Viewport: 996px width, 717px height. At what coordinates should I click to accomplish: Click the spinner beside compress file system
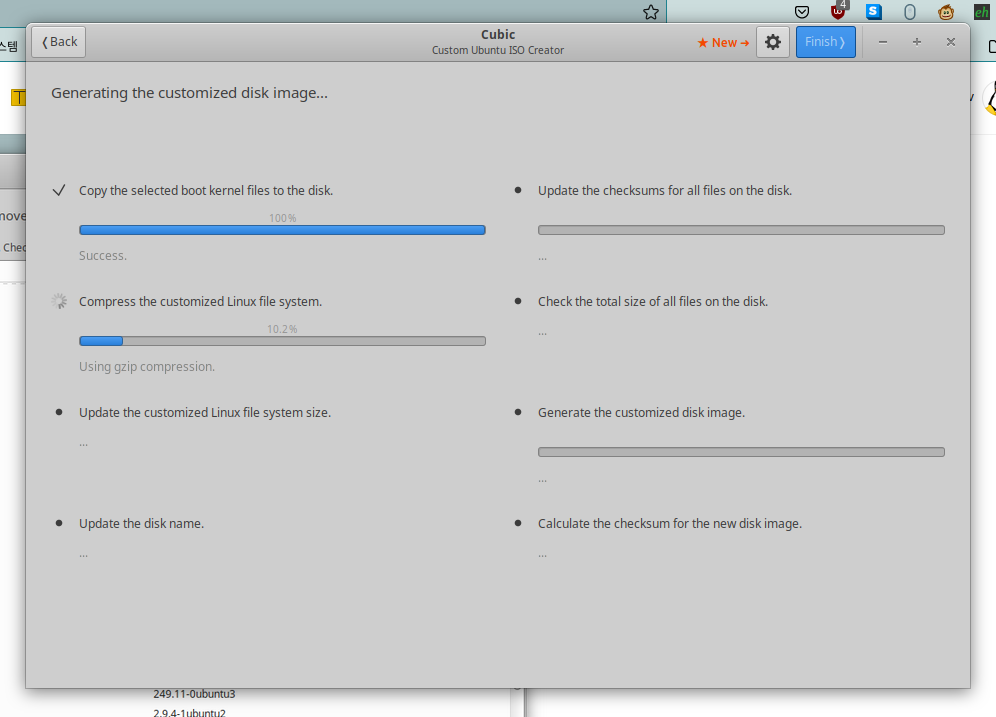pos(59,301)
